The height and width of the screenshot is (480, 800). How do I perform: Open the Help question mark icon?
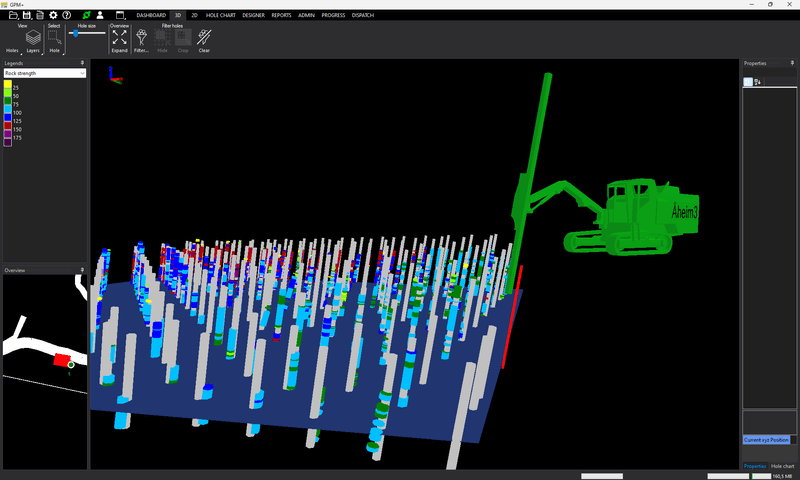pos(66,15)
